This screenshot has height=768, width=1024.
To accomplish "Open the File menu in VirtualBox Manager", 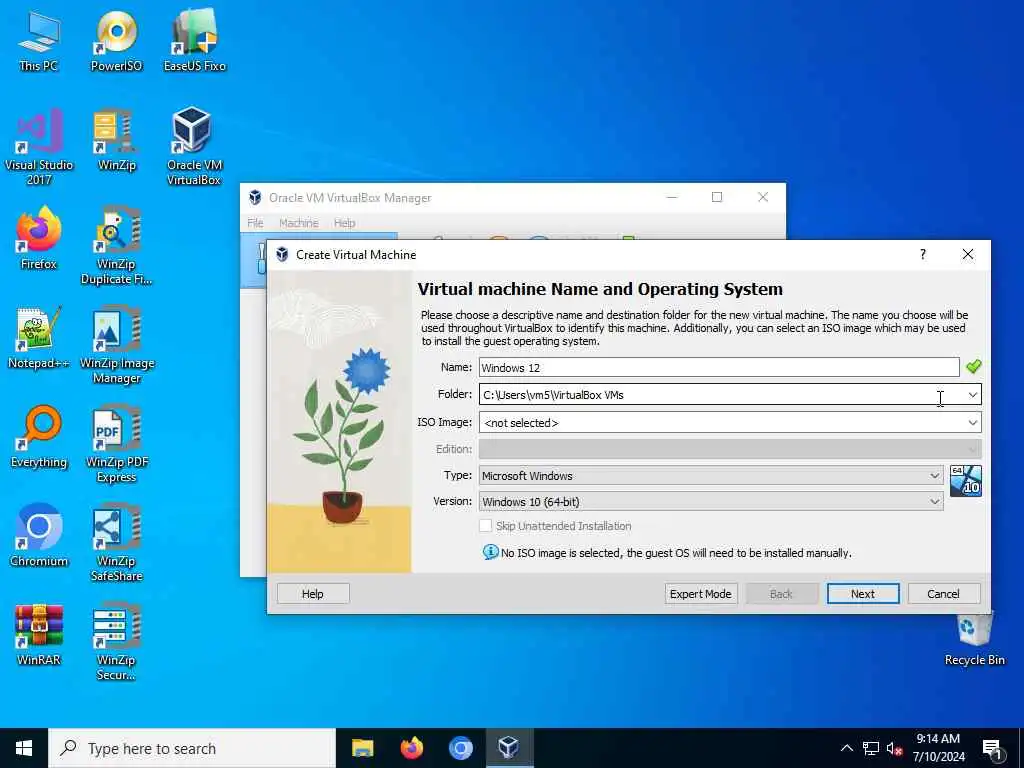I will tap(255, 223).
